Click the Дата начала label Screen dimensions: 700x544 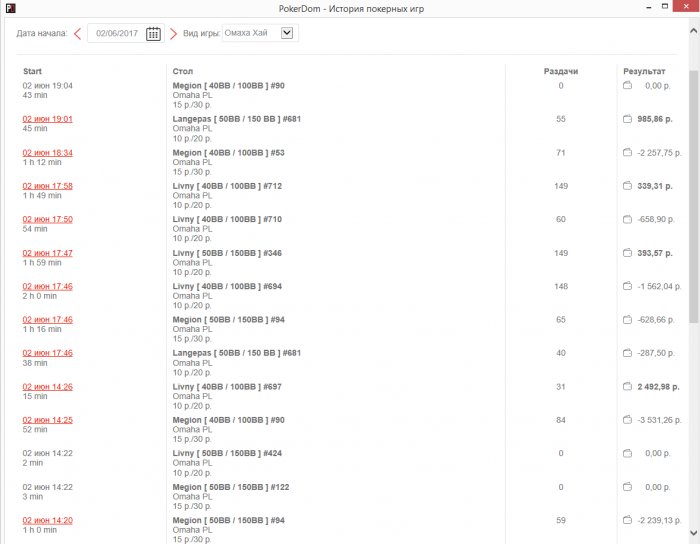tap(42, 33)
